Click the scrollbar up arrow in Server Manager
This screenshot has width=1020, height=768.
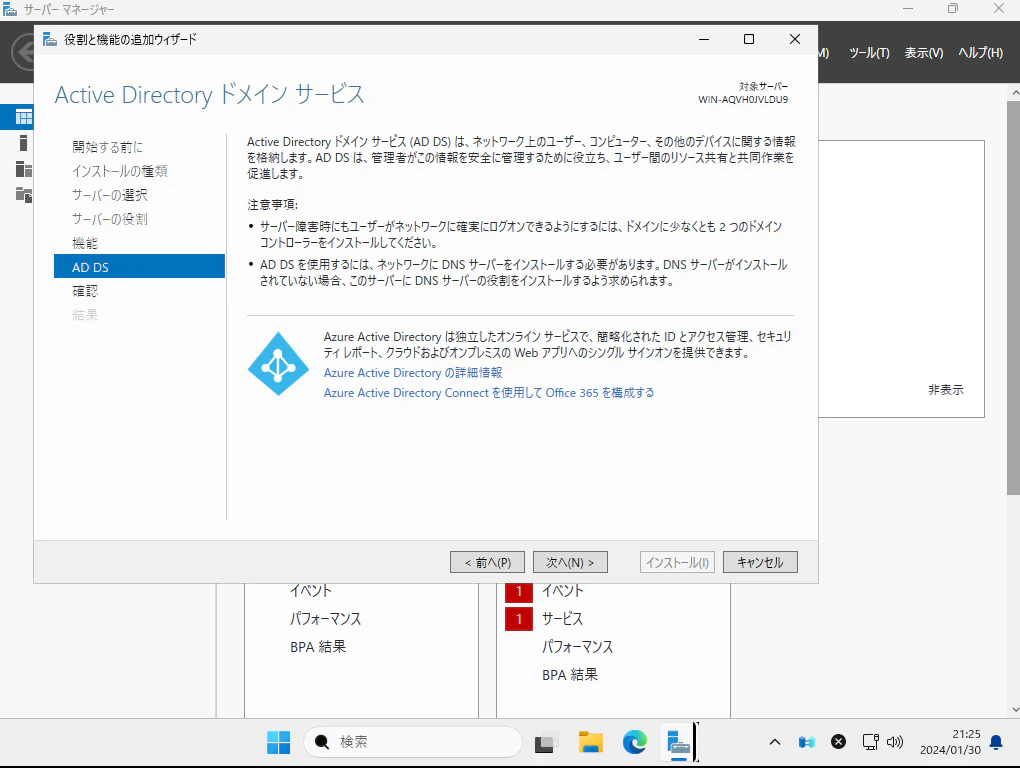tap(1014, 93)
